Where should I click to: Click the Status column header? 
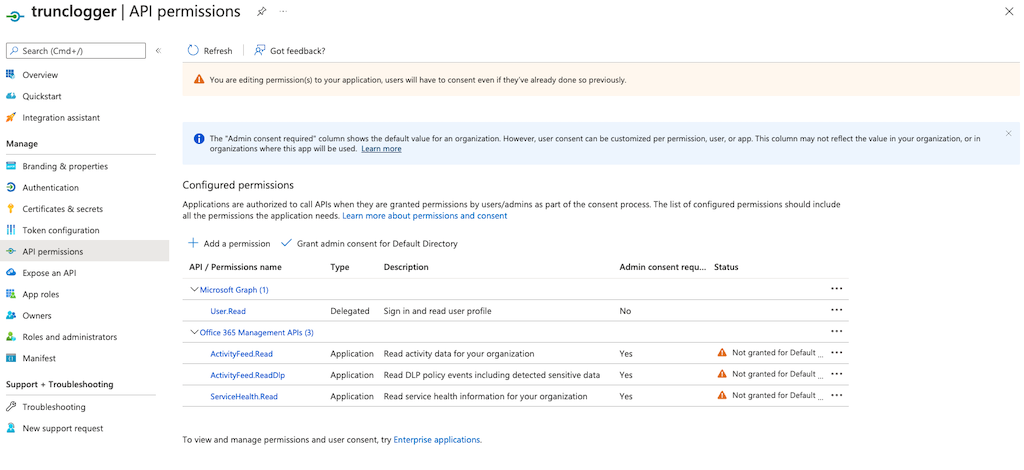[x=726, y=267]
